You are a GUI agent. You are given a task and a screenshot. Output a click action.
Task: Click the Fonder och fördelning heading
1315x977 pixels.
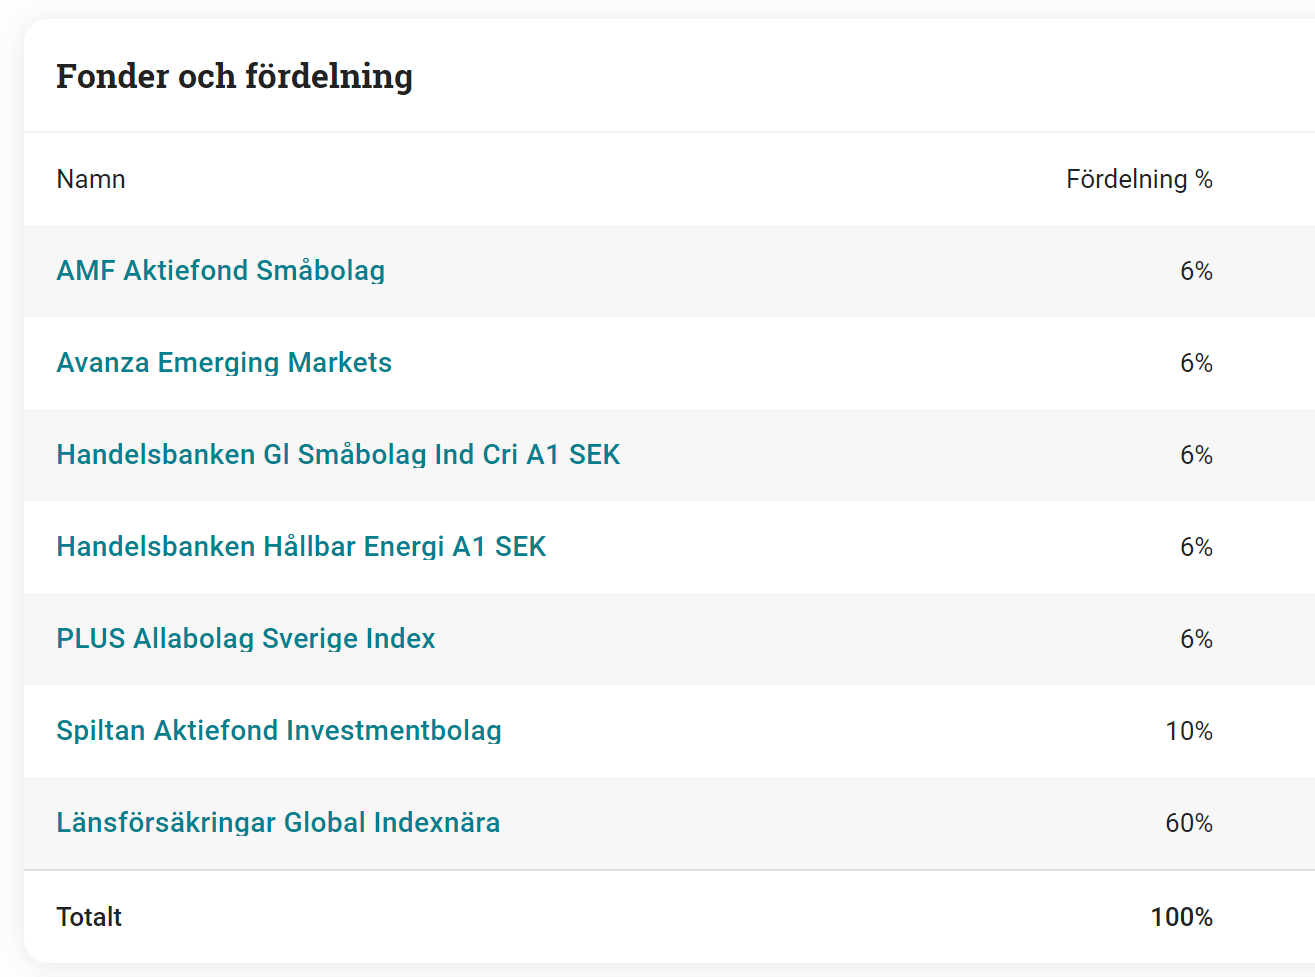tap(234, 76)
